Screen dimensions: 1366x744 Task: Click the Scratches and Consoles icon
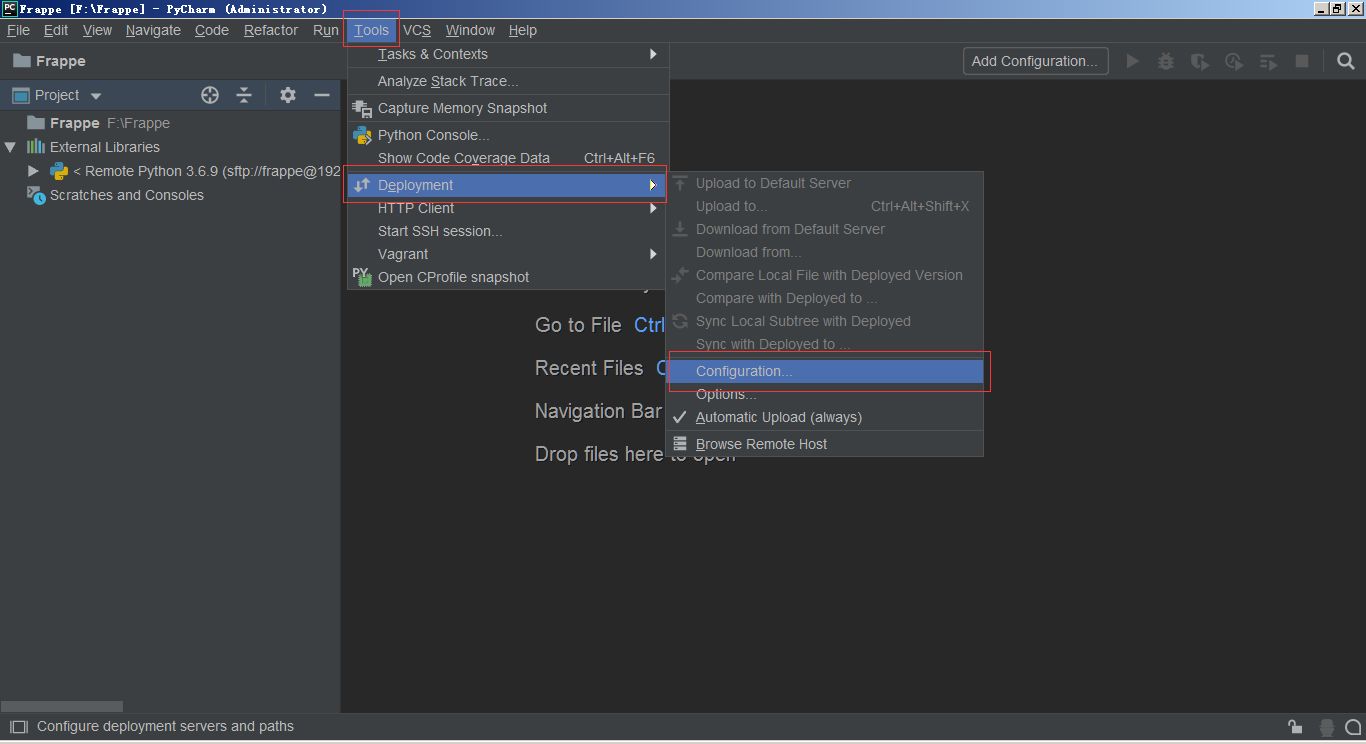click(36, 195)
